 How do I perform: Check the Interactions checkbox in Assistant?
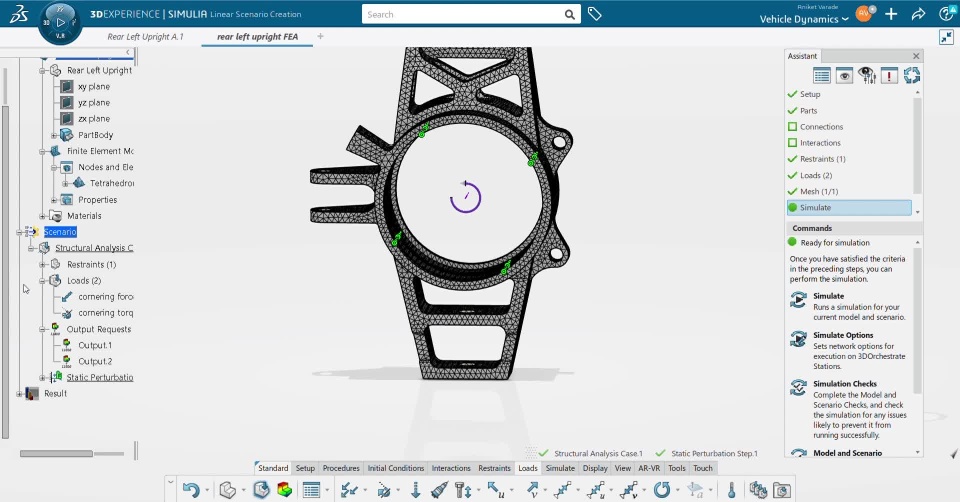click(x=792, y=143)
